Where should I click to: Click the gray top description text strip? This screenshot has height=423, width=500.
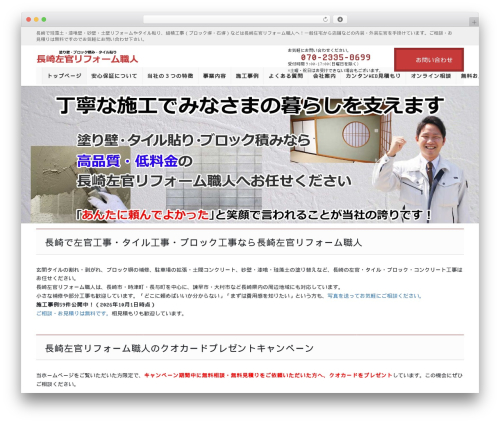250,36
